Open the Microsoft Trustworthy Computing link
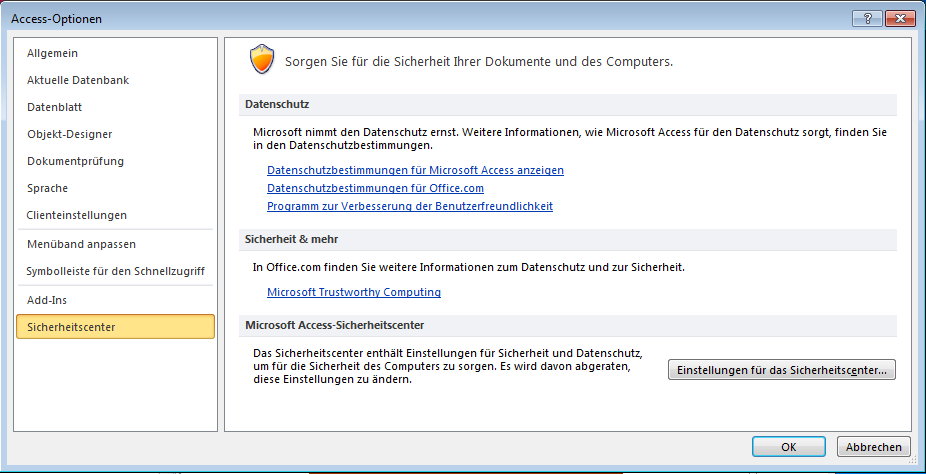The height and width of the screenshot is (474, 926). (x=354, y=292)
